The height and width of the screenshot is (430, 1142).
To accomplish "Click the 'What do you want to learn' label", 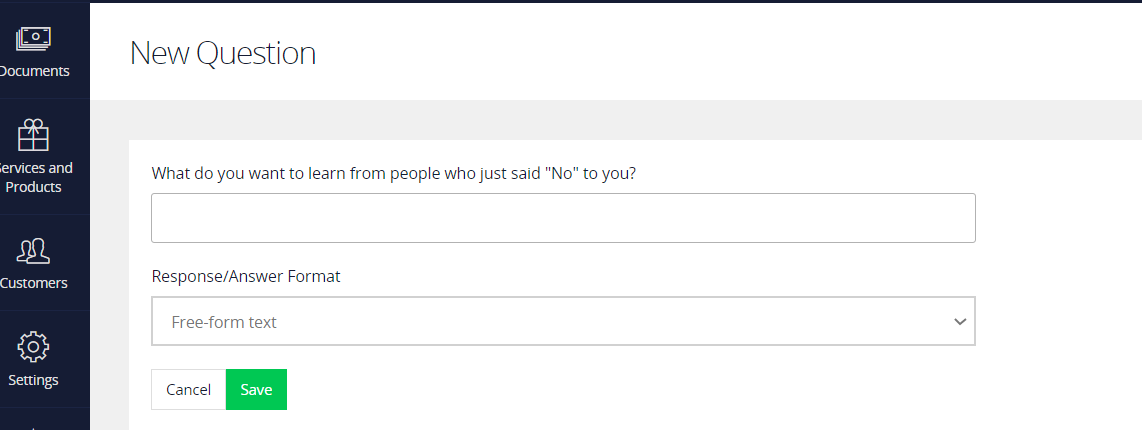I will tap(394, 173).
